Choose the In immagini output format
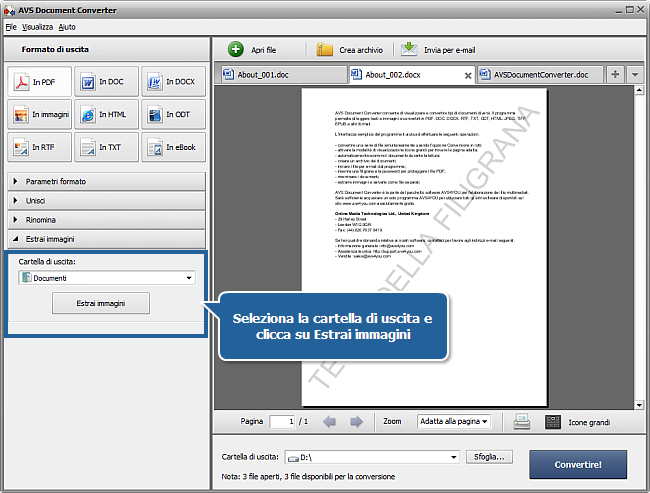Viewport: 650px width, 493px height. pos(40,114)
